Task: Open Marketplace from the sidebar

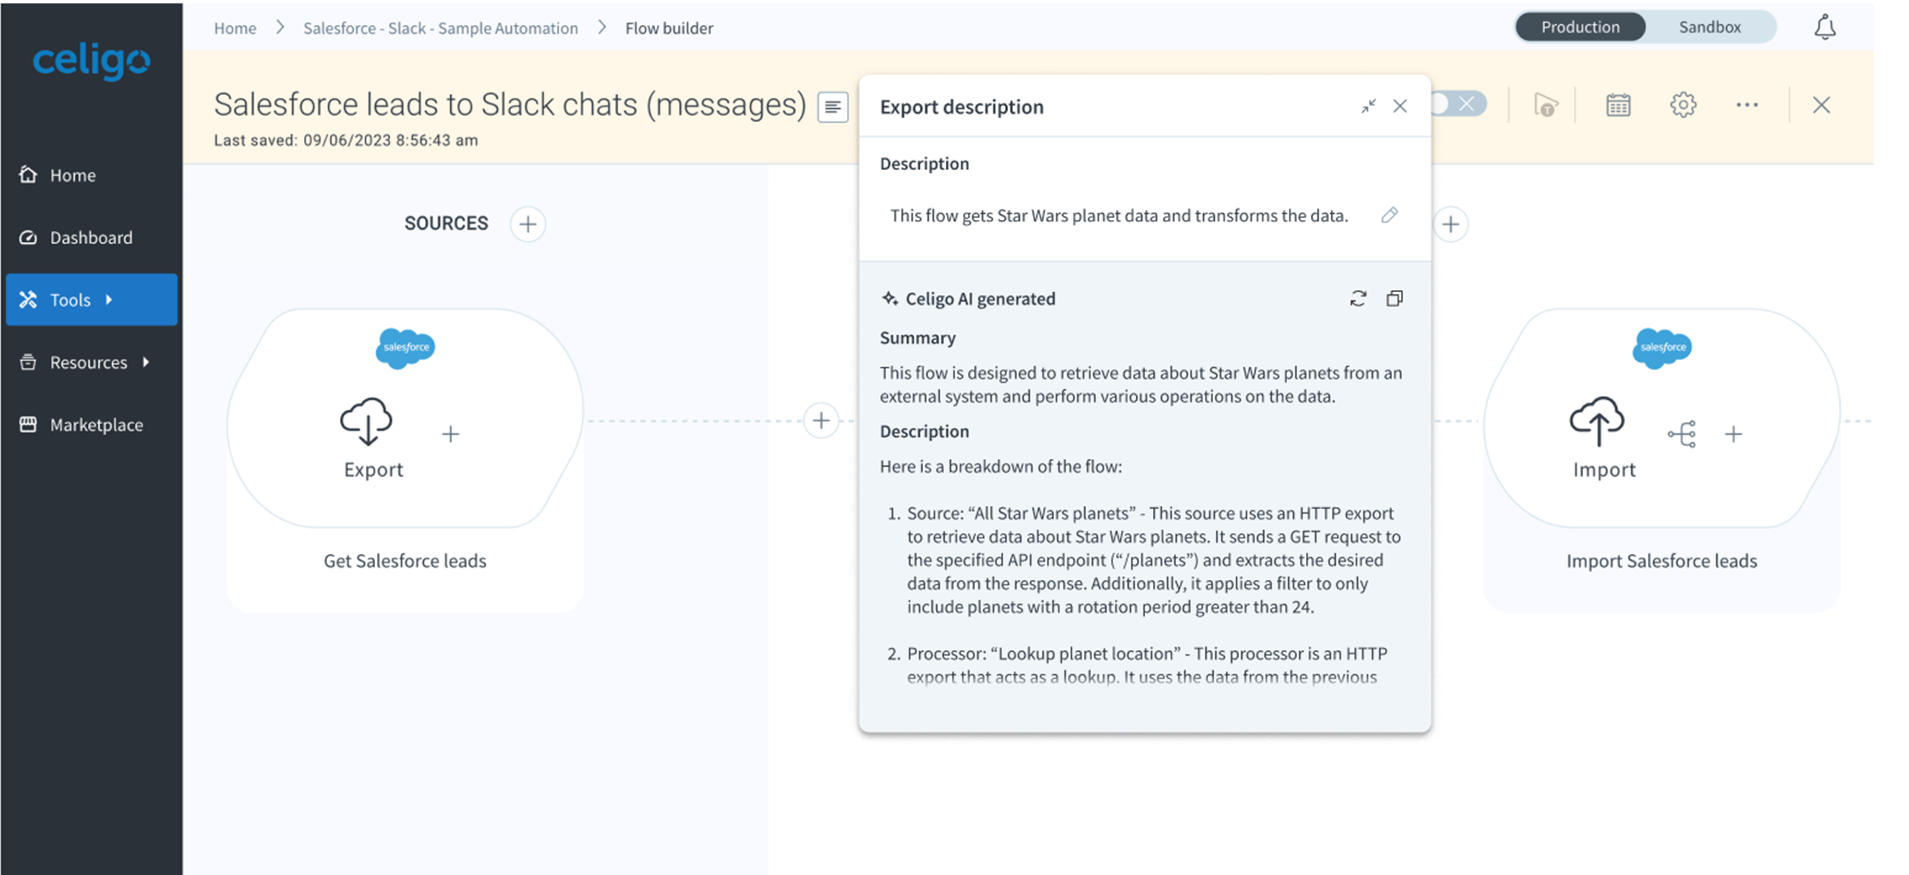Action: click(x=96, y=425)
